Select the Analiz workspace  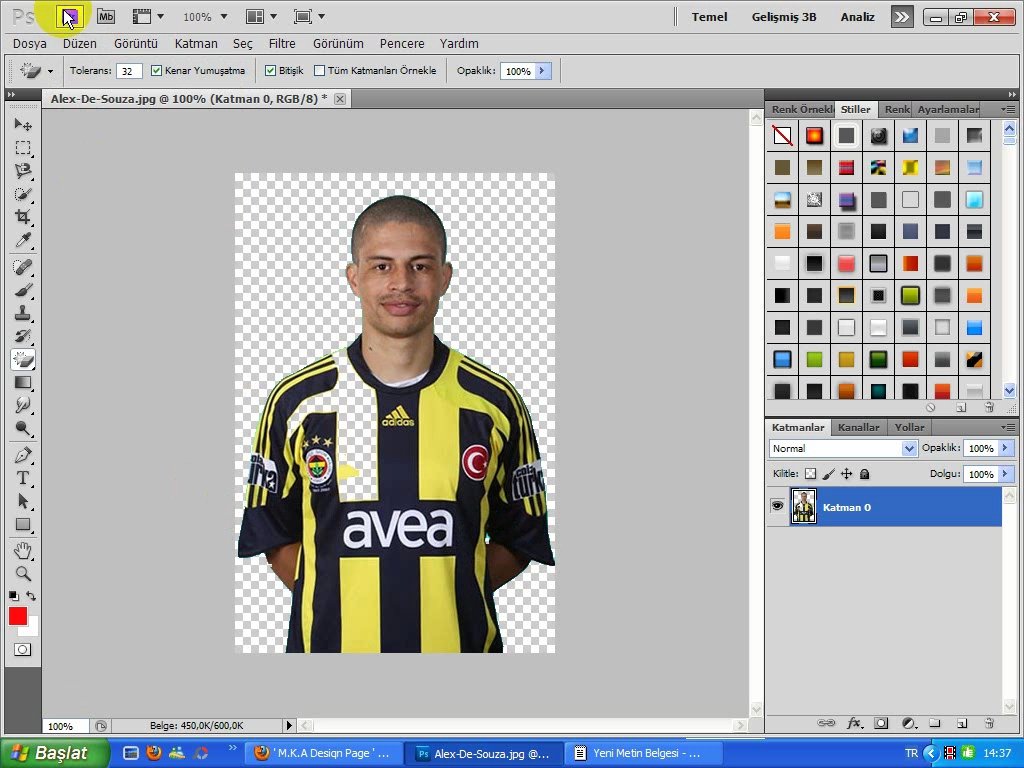click(x=857, y=17)
